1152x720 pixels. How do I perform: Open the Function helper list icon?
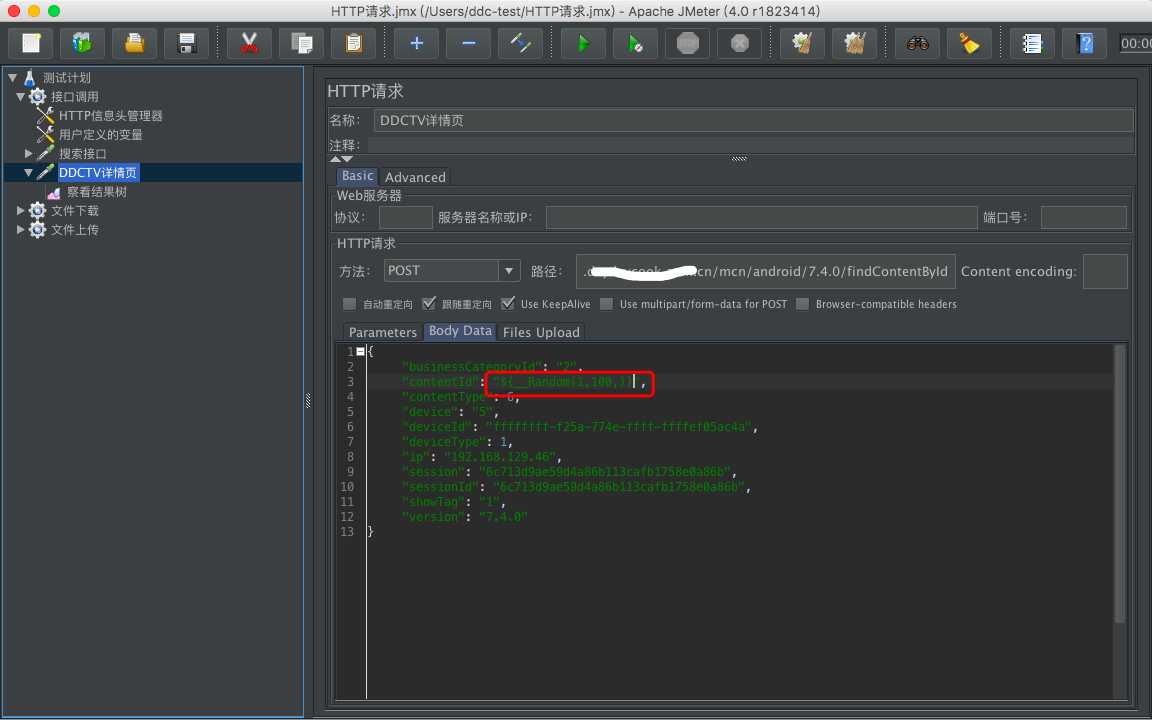pyautogui.click(x=1032, y=43)
